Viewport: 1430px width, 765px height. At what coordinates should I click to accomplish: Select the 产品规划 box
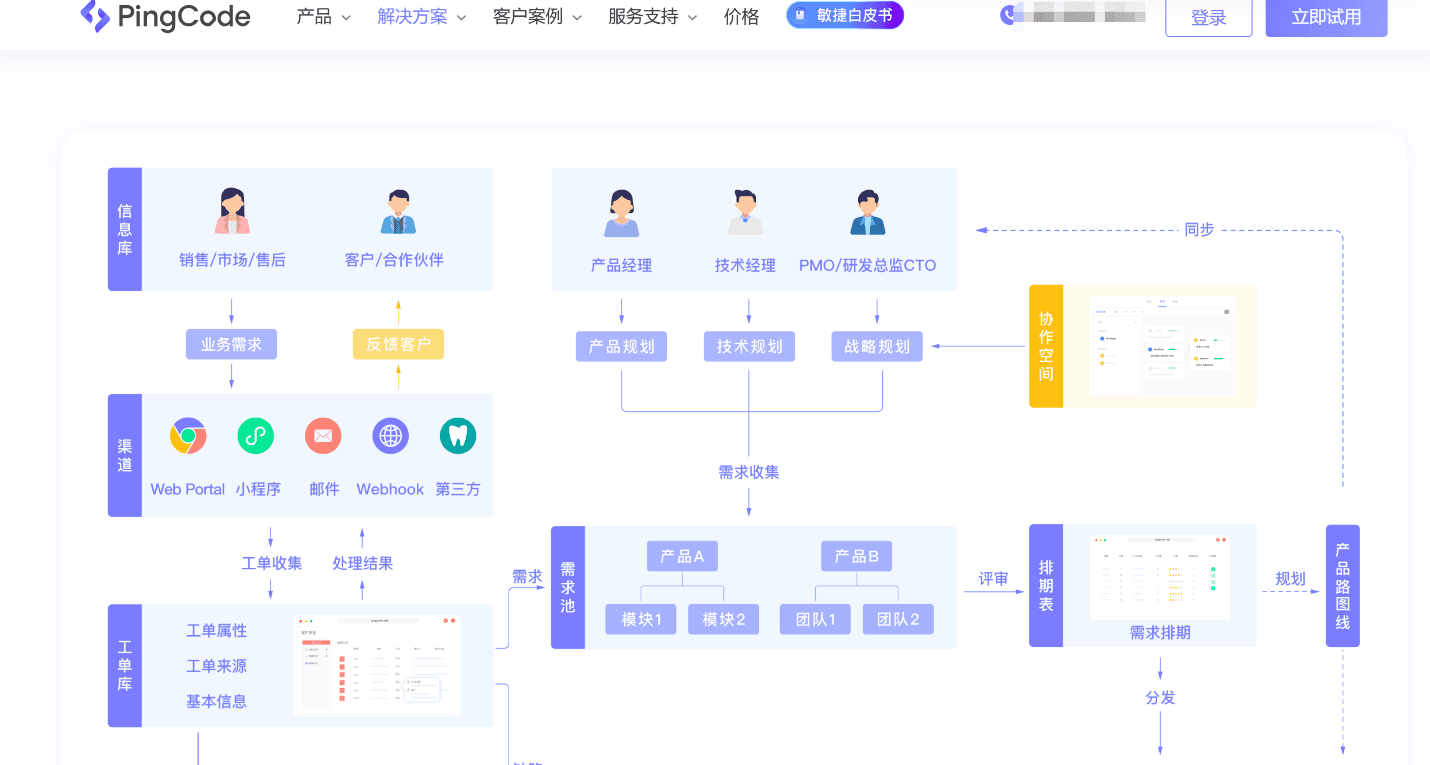click(622, 347)
